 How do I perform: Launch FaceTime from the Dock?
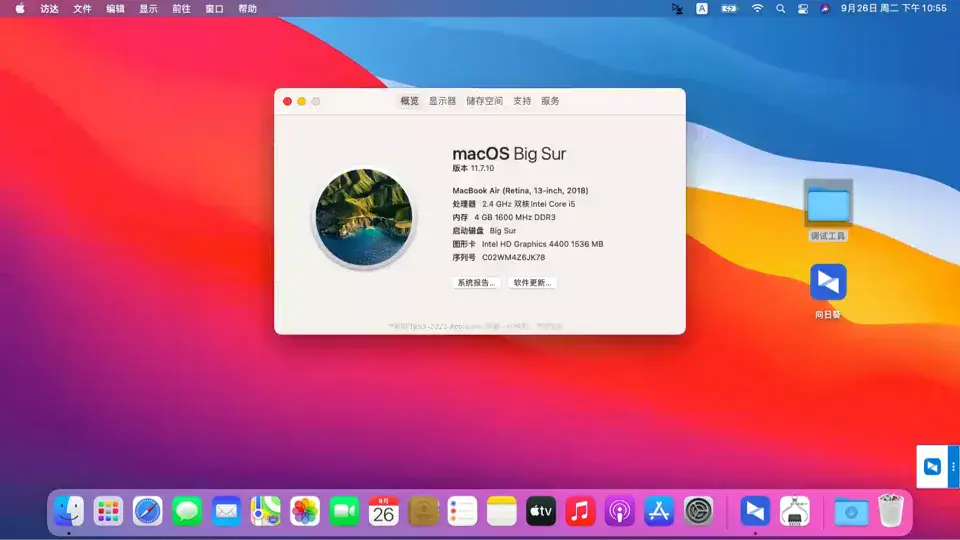pyautogui.click(x=344, y=511)
